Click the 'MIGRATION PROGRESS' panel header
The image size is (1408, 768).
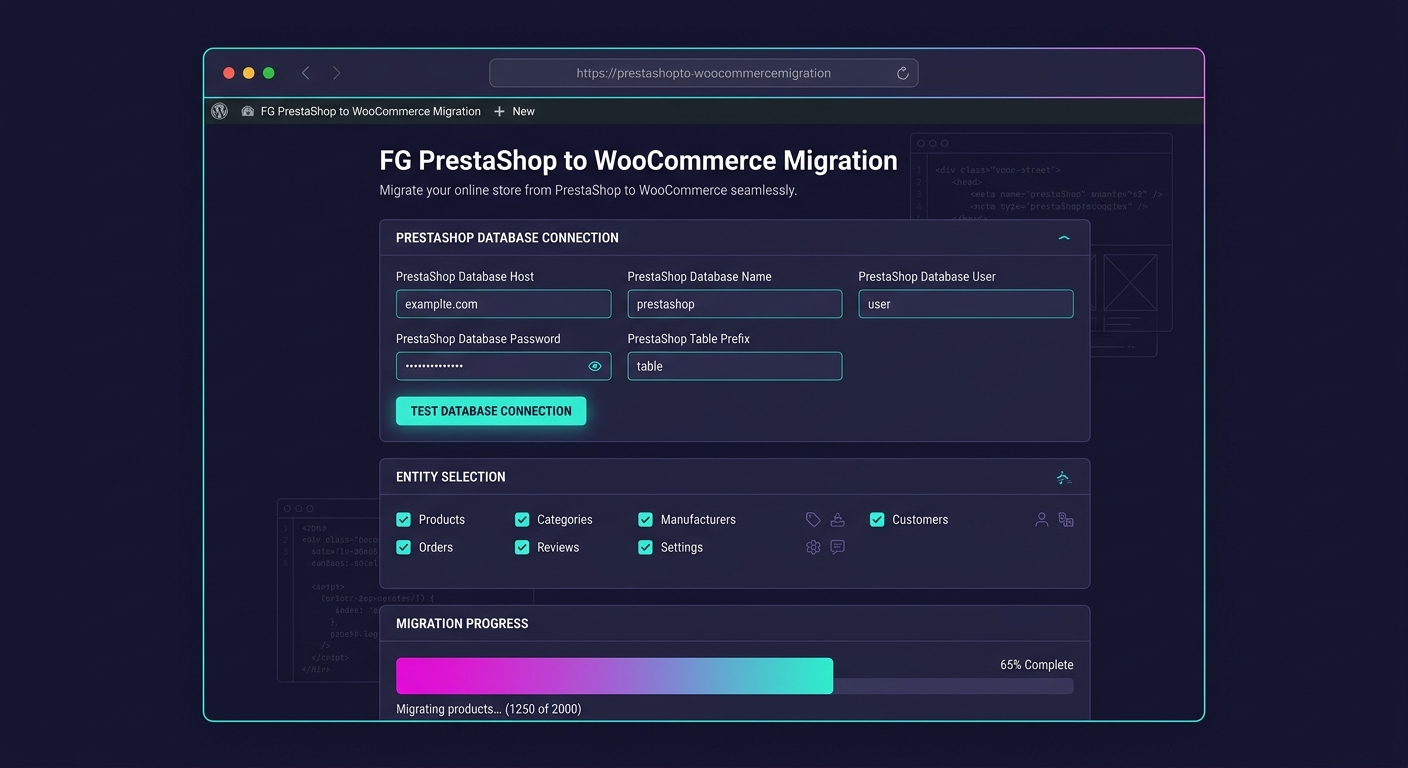click(735, 623)
